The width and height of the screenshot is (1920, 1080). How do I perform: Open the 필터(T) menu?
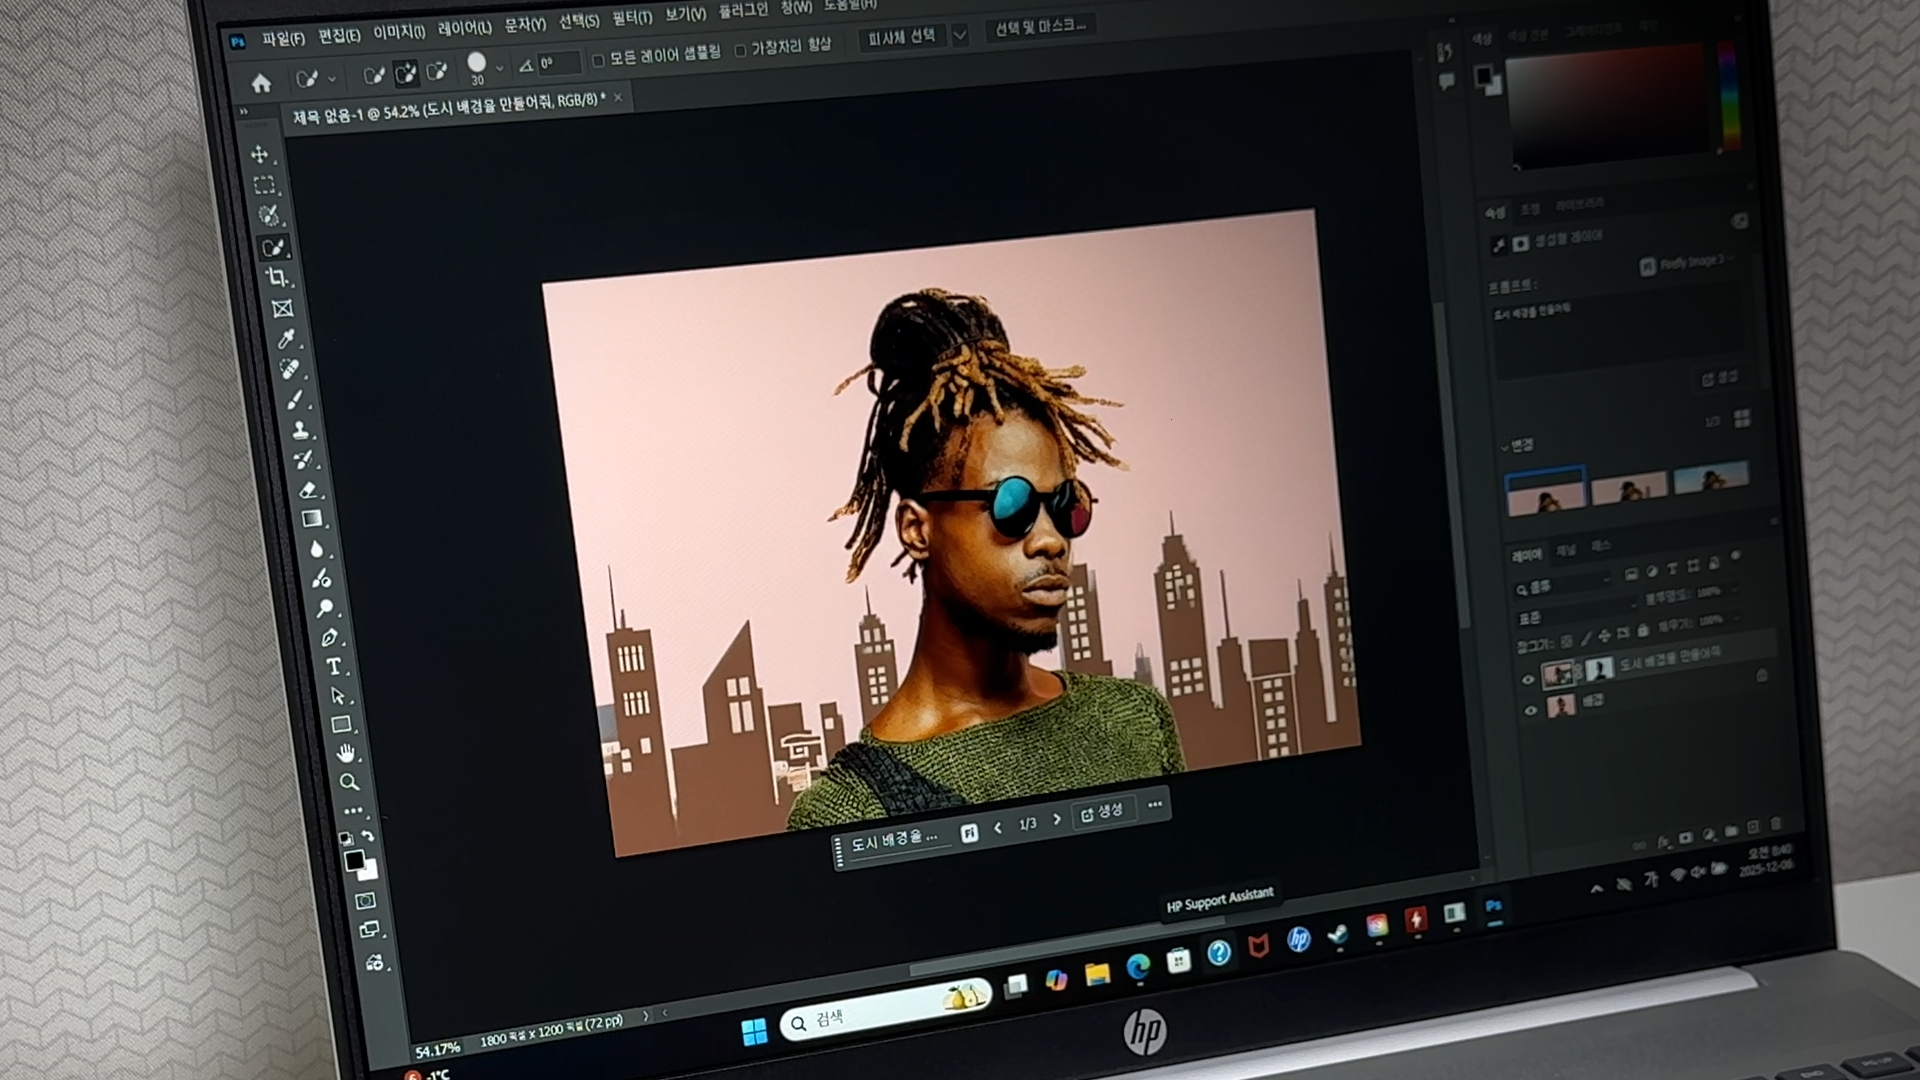631,18
